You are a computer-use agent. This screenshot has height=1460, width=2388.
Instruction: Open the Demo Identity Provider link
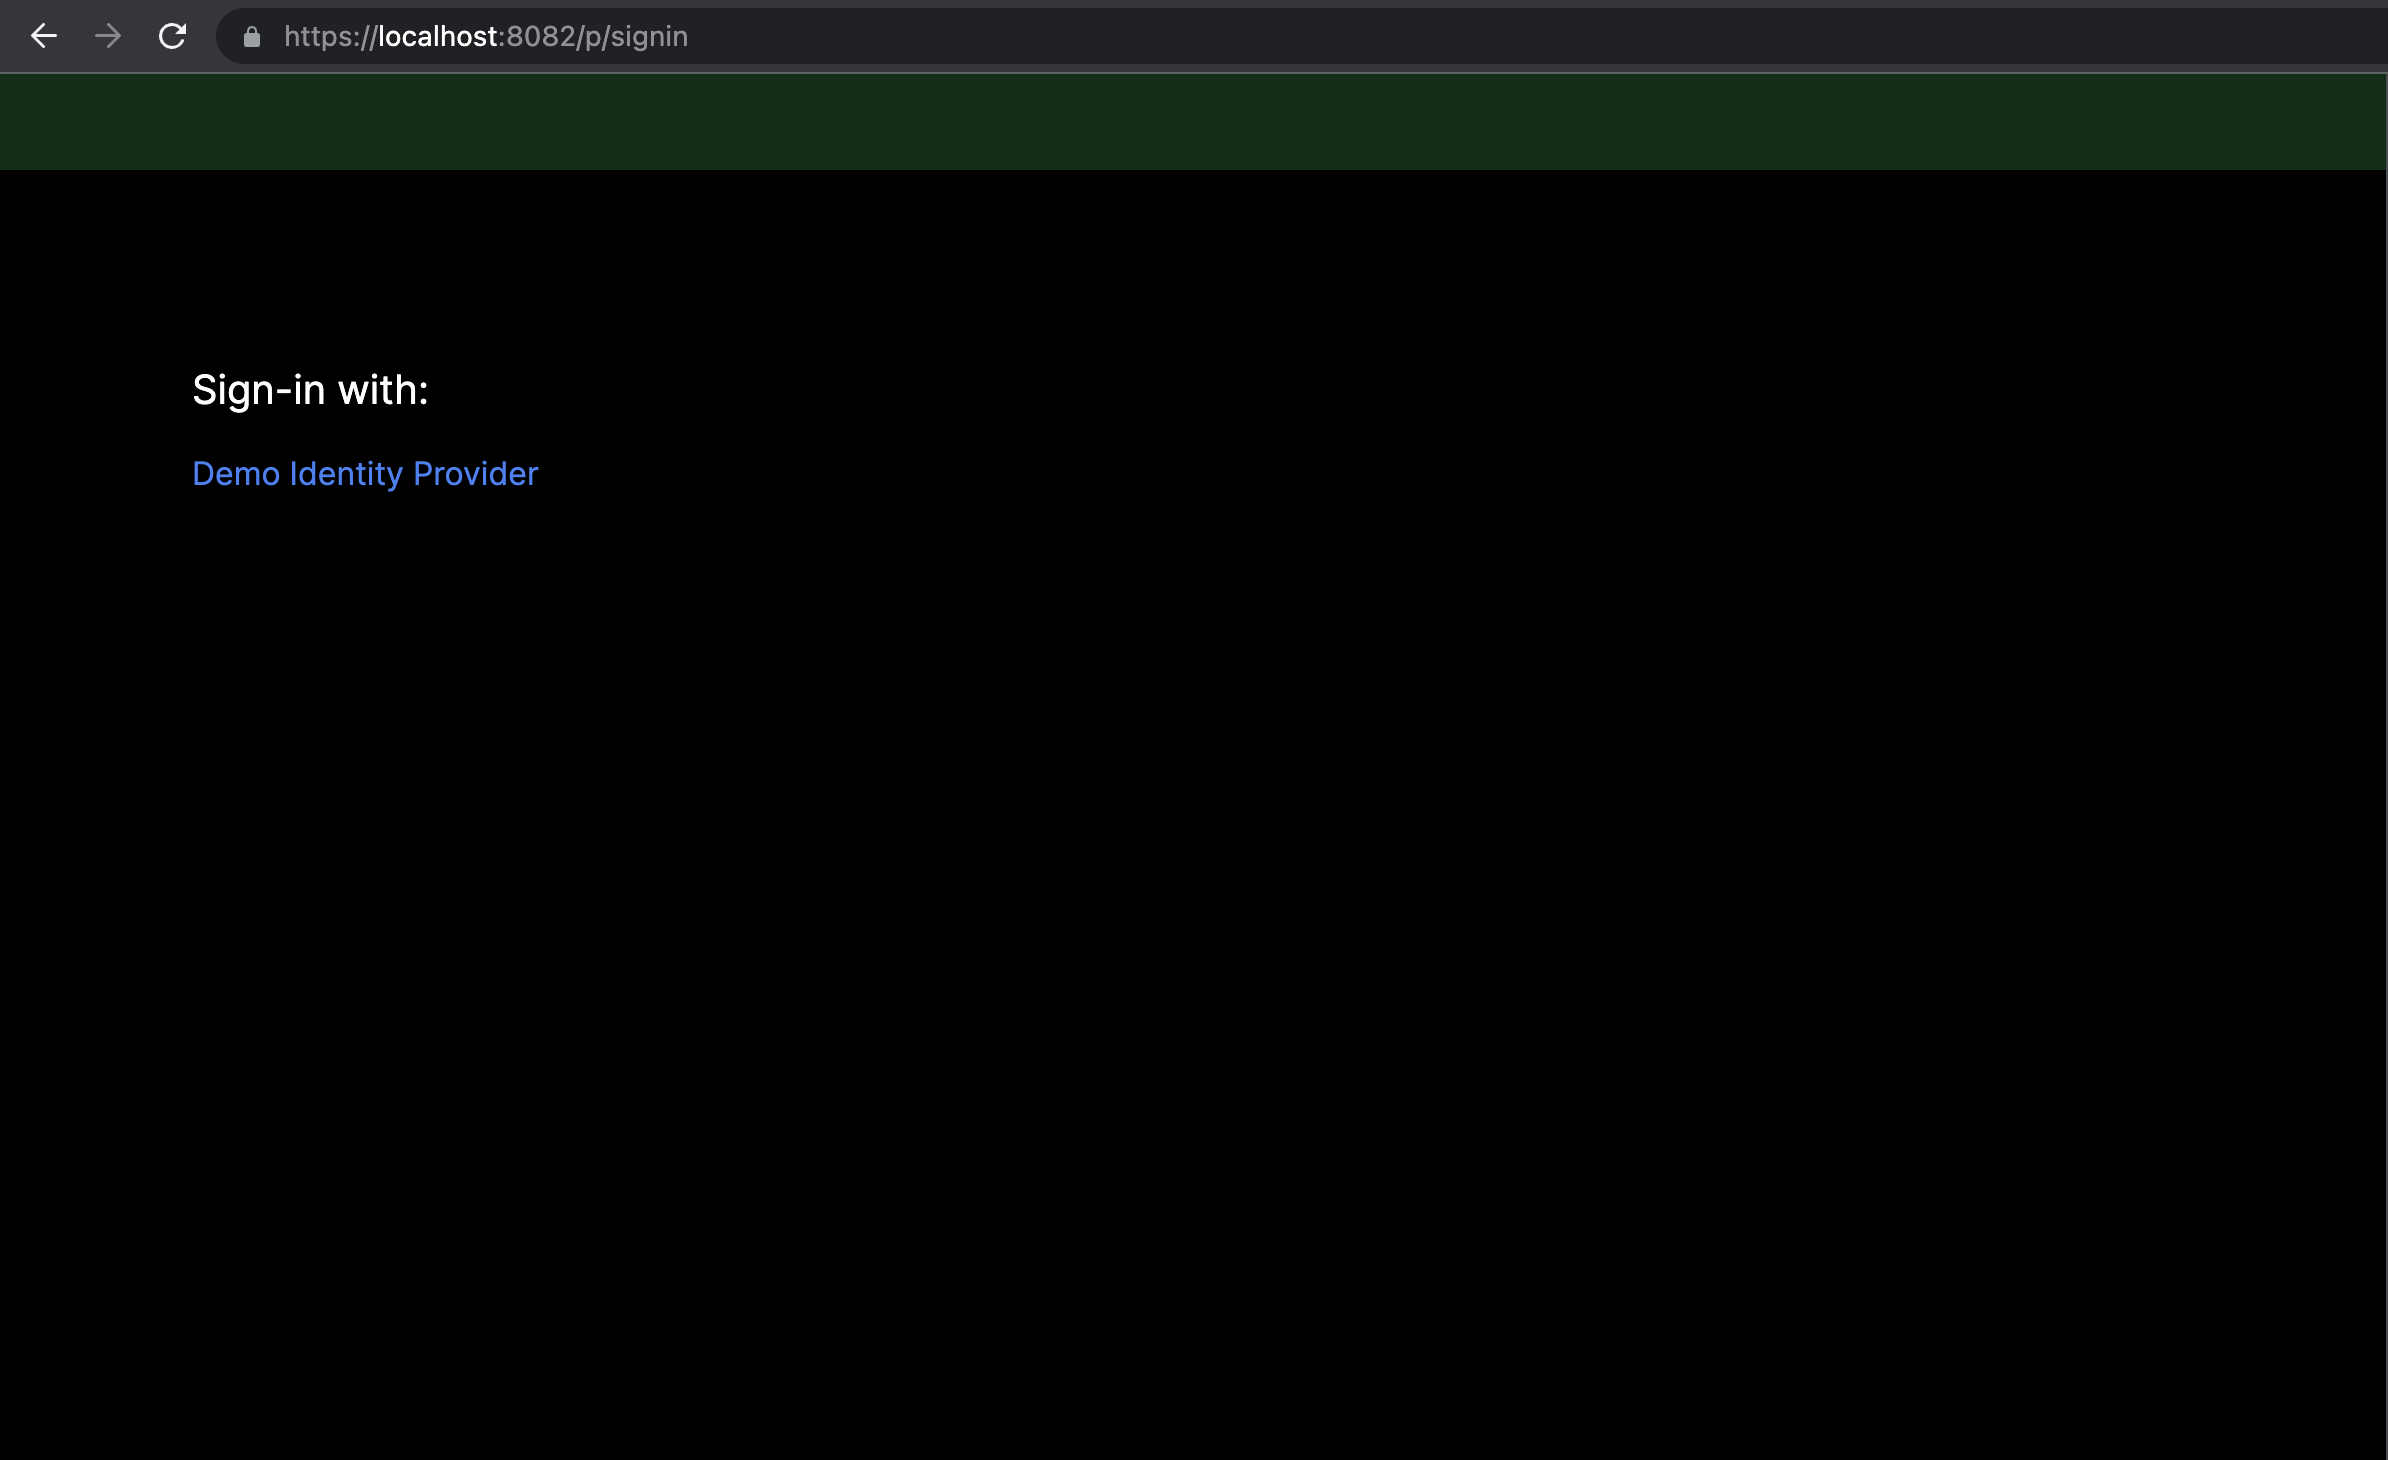365,473
